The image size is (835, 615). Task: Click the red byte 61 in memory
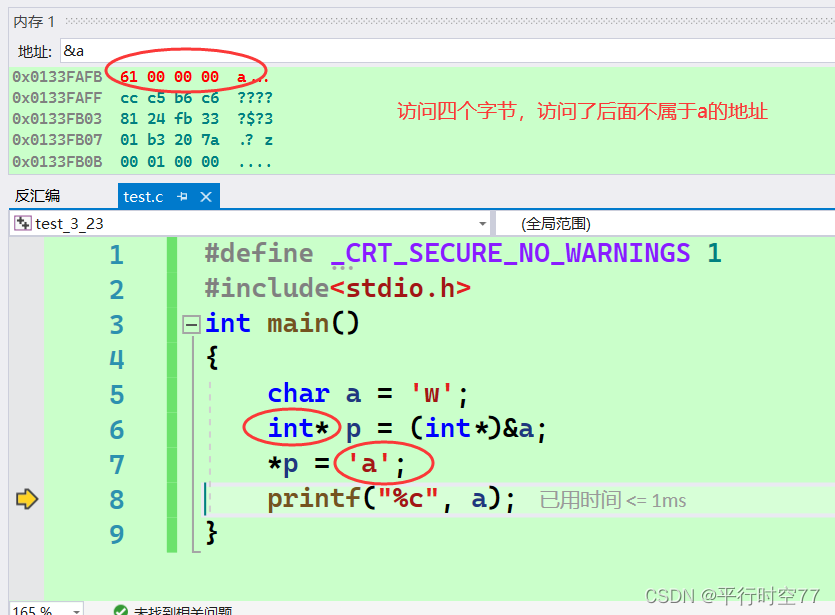pyautogui.click(x=129, y=77)
